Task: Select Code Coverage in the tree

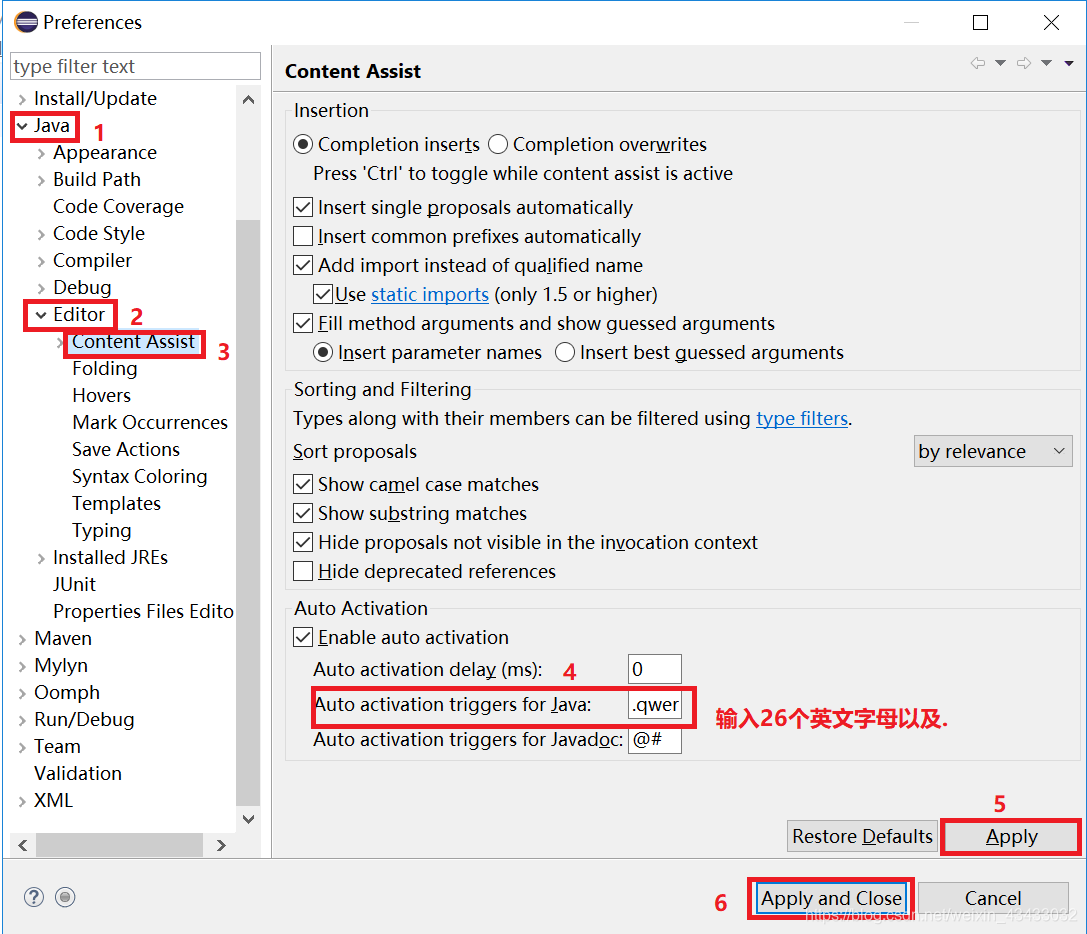Action: point(119,207)
